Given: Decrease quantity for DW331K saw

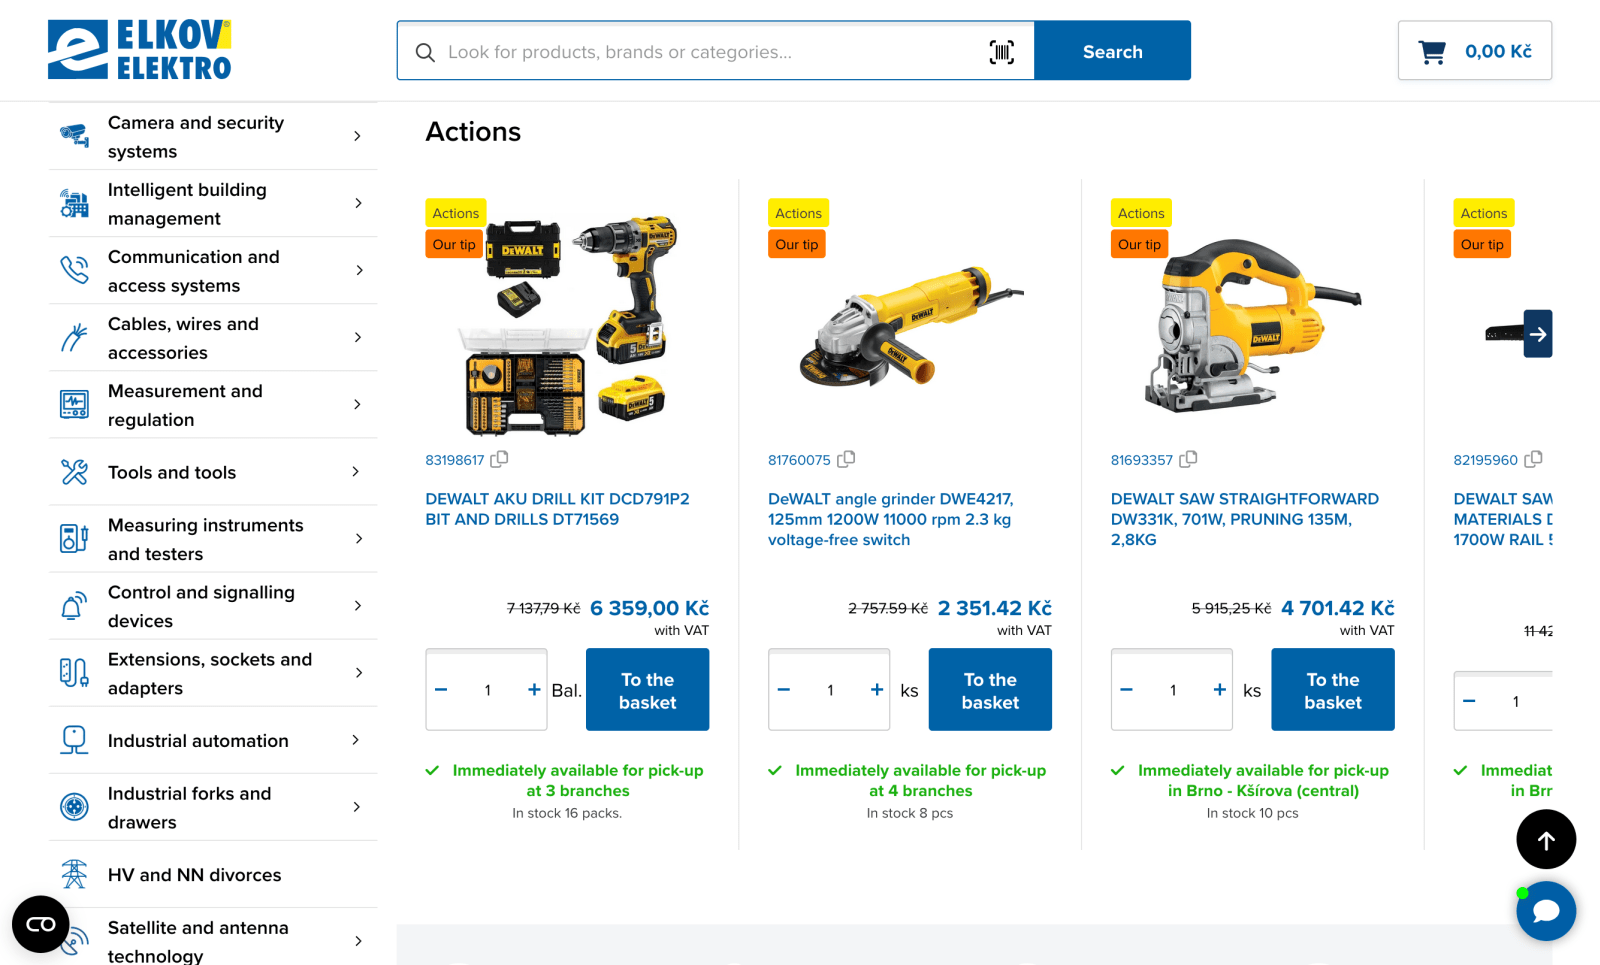Looking at the screenshot, I should (x=1127, y=690).
